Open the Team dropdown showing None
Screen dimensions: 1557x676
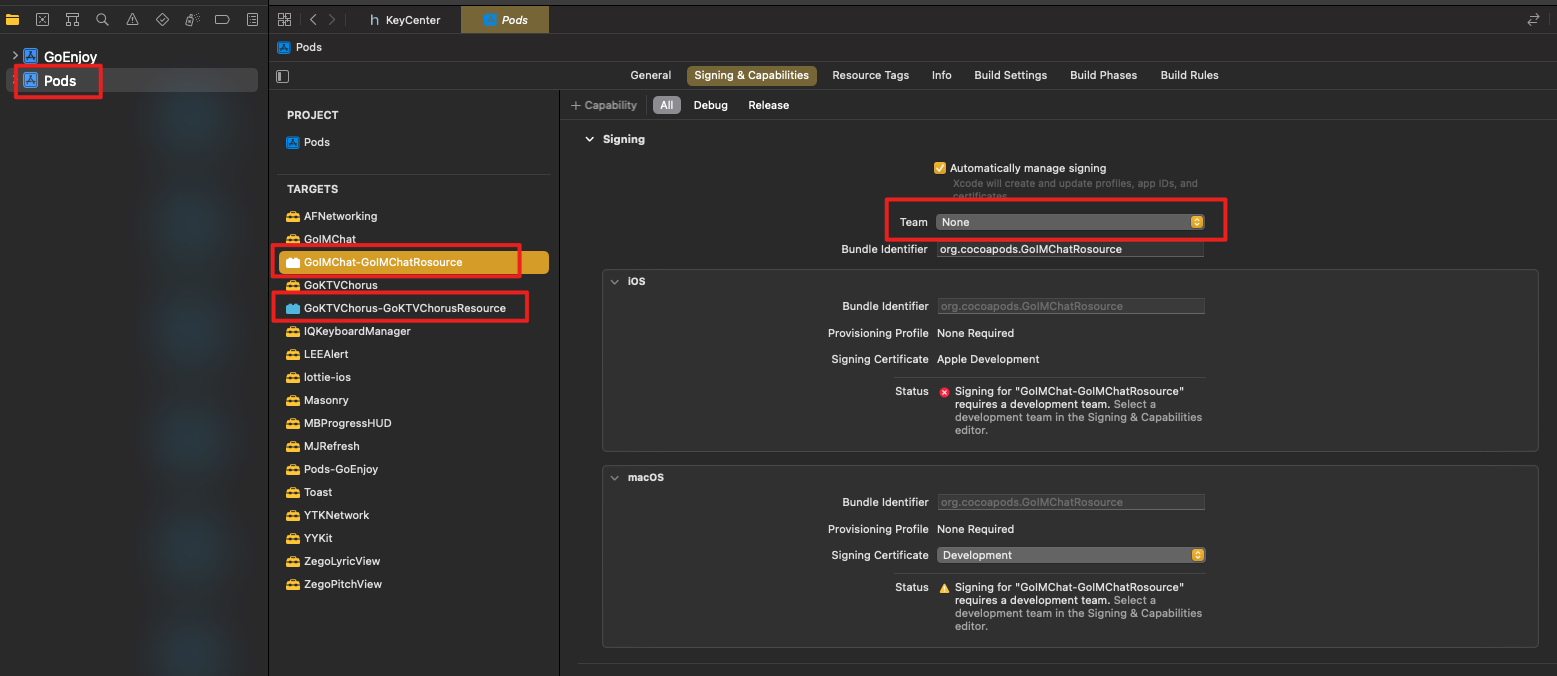pos(1070,222)
